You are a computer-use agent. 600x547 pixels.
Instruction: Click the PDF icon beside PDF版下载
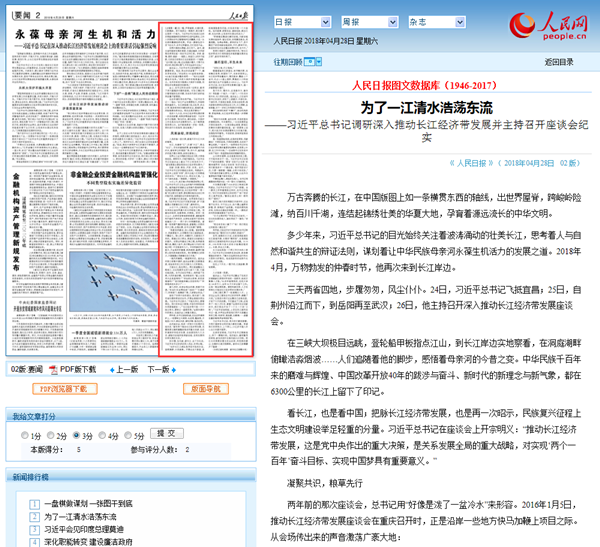[53, 370]
